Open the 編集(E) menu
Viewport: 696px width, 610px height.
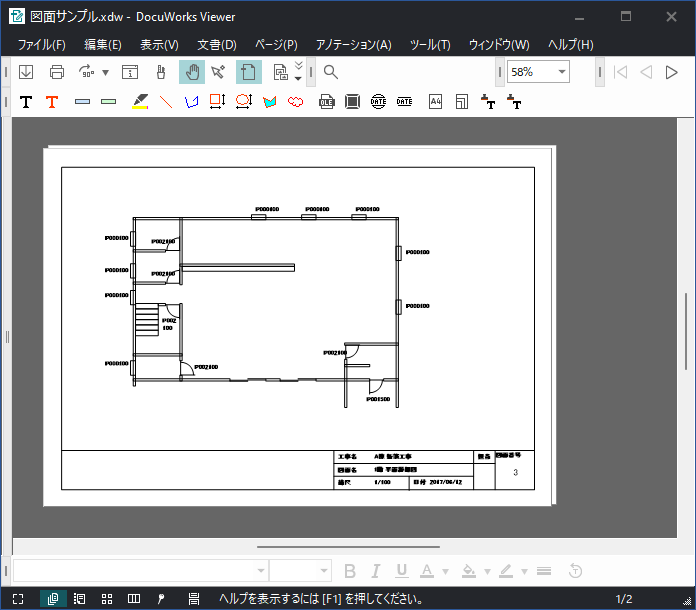[x=103, y=45]
